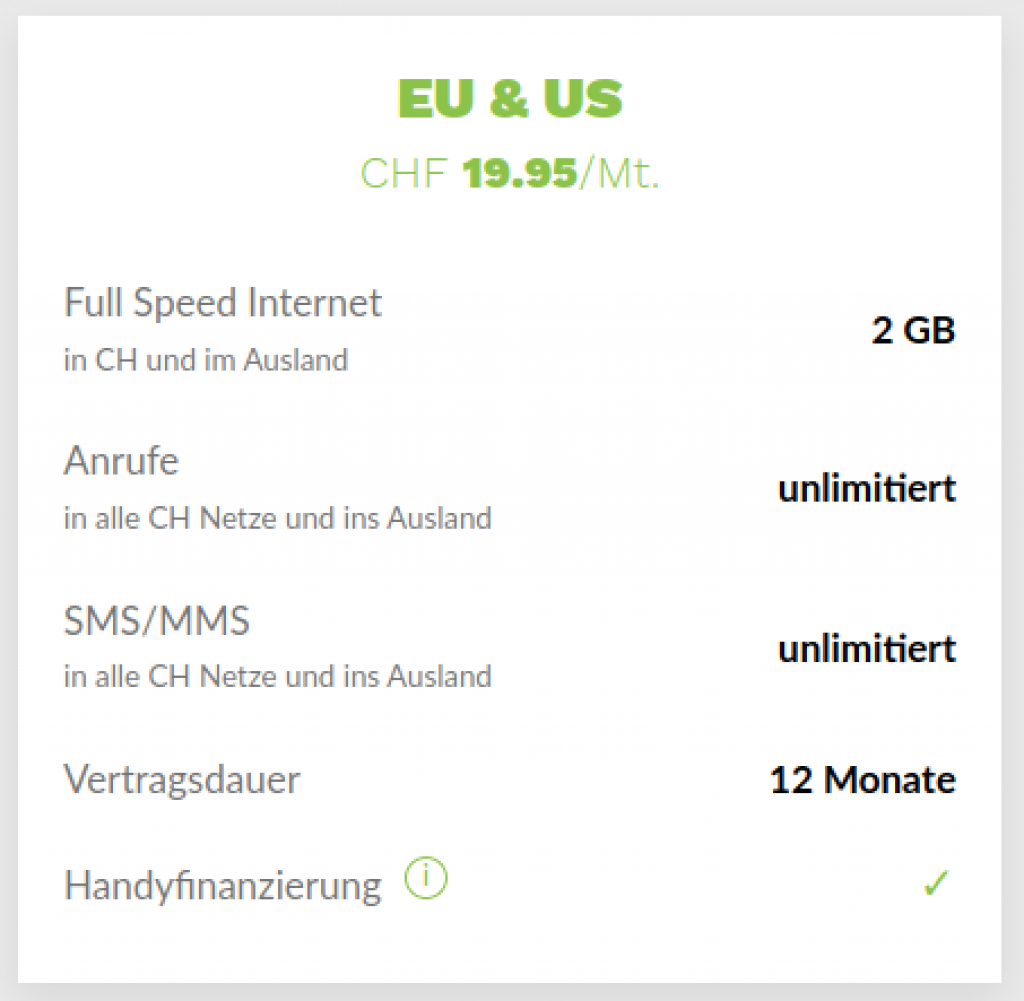
Task: Click the network subtitle under Anrufe
Action: coord(278,519)
